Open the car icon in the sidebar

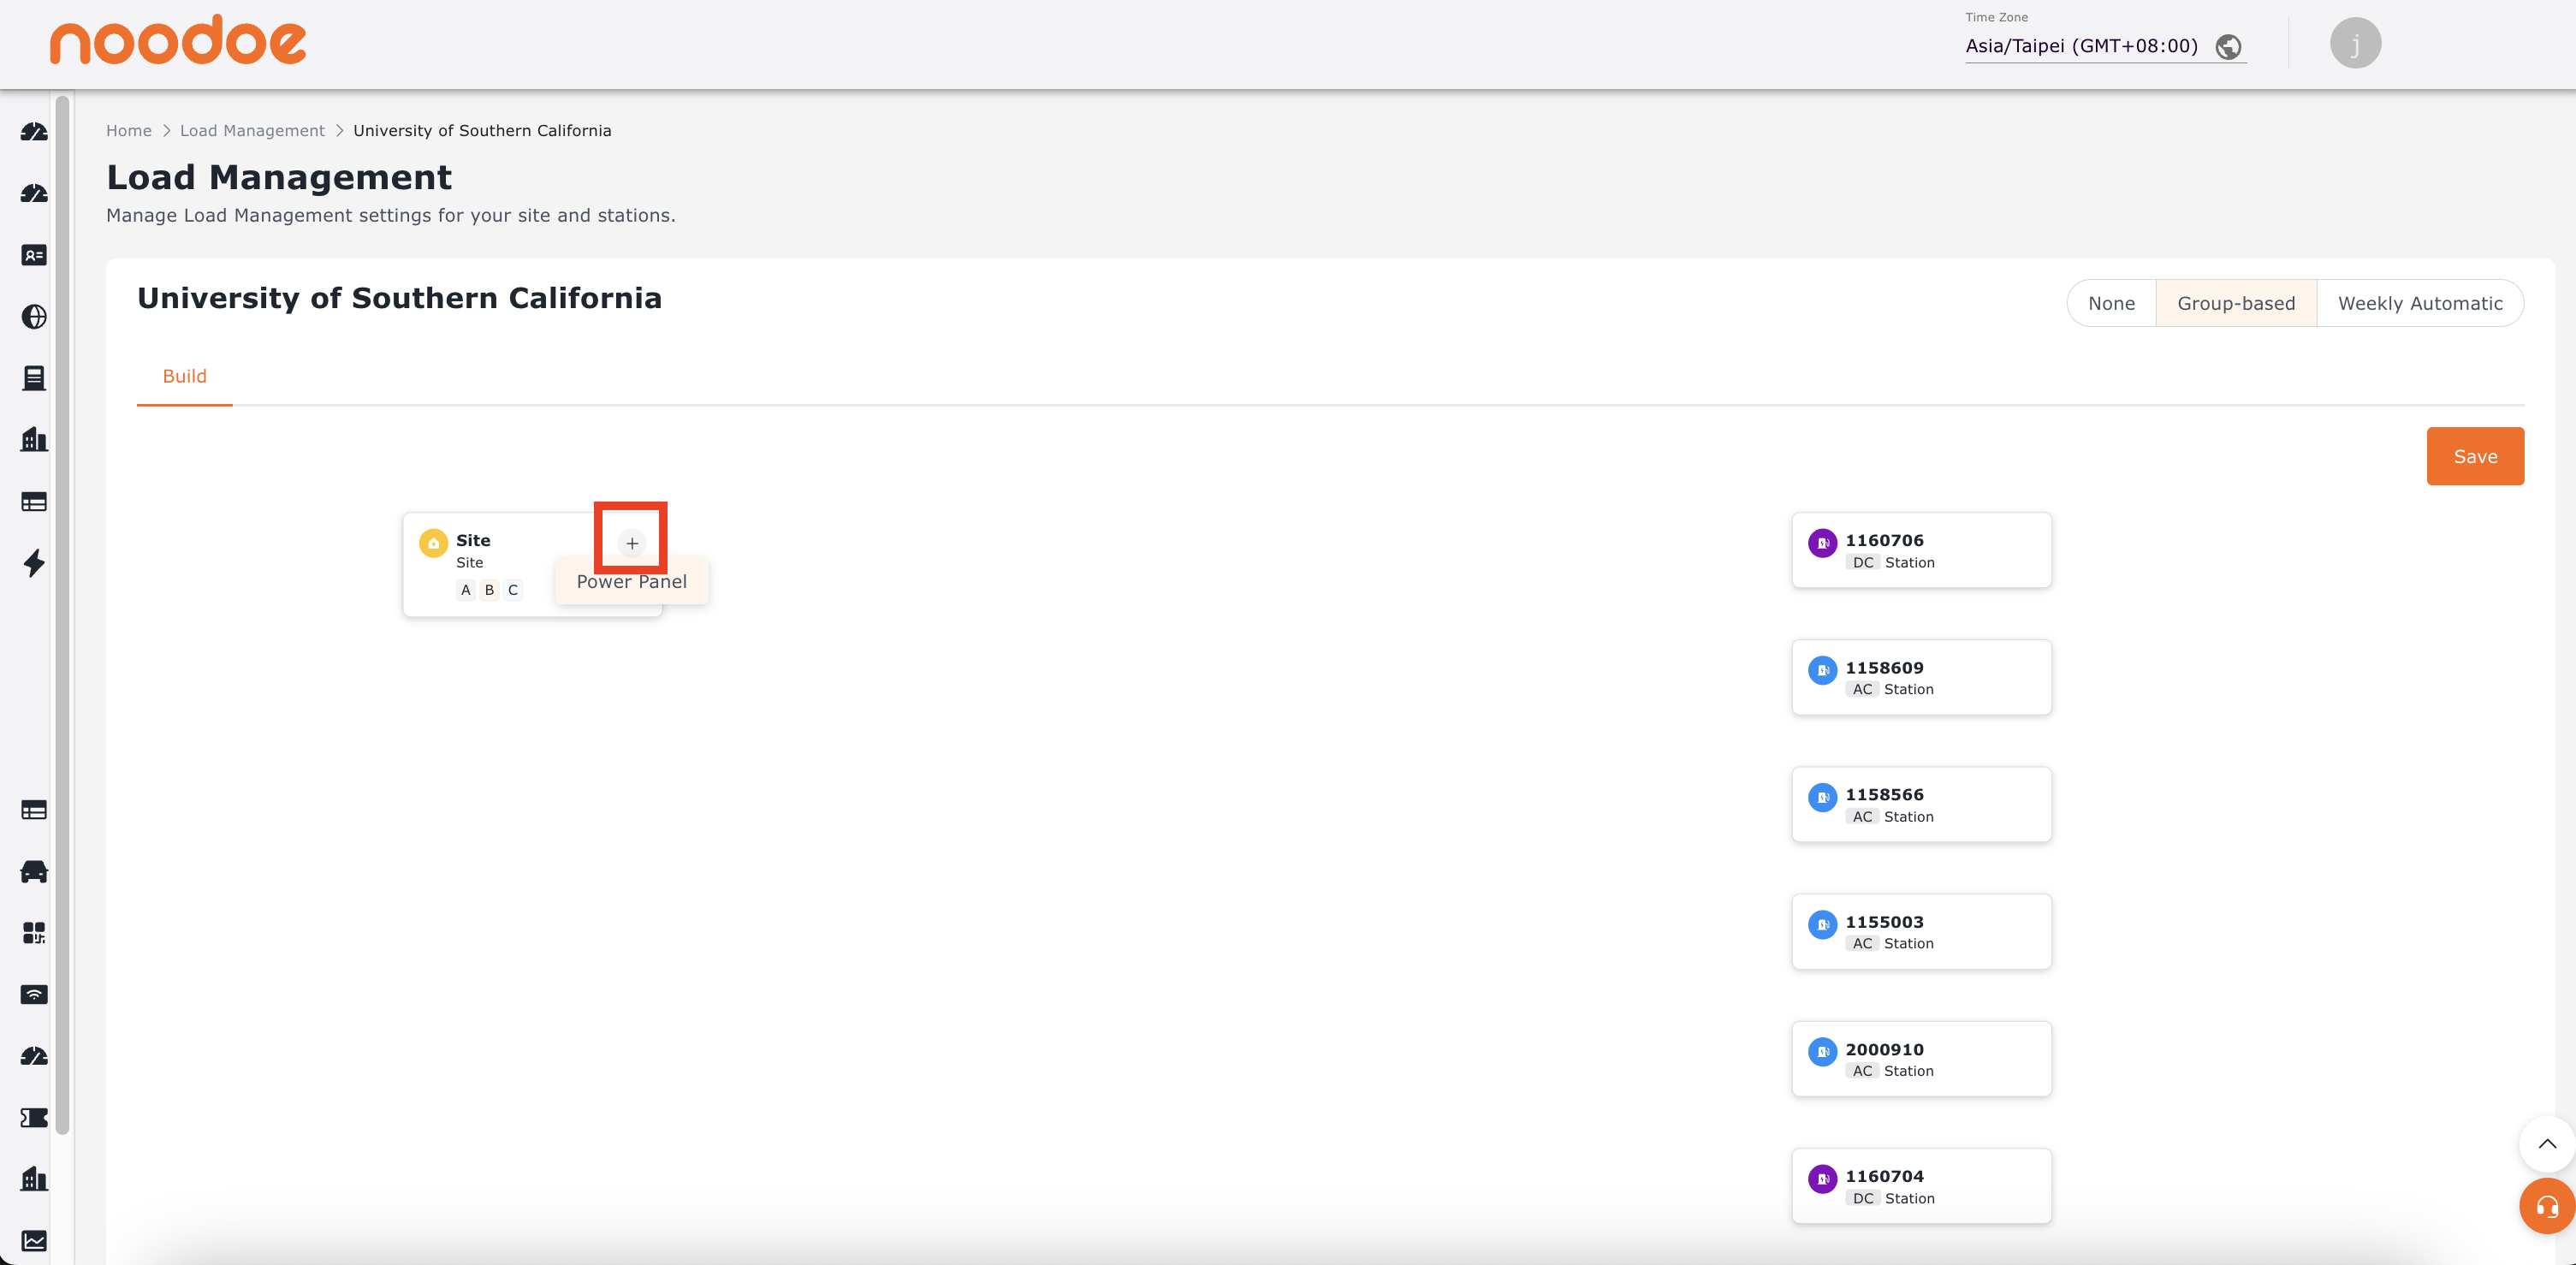click(x=34, y=872)
